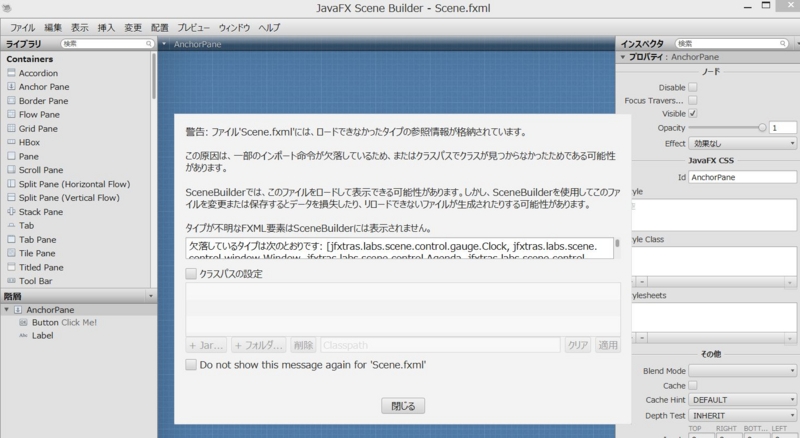Click the 適用 button
800x438 pixels.
click(608, 345)
